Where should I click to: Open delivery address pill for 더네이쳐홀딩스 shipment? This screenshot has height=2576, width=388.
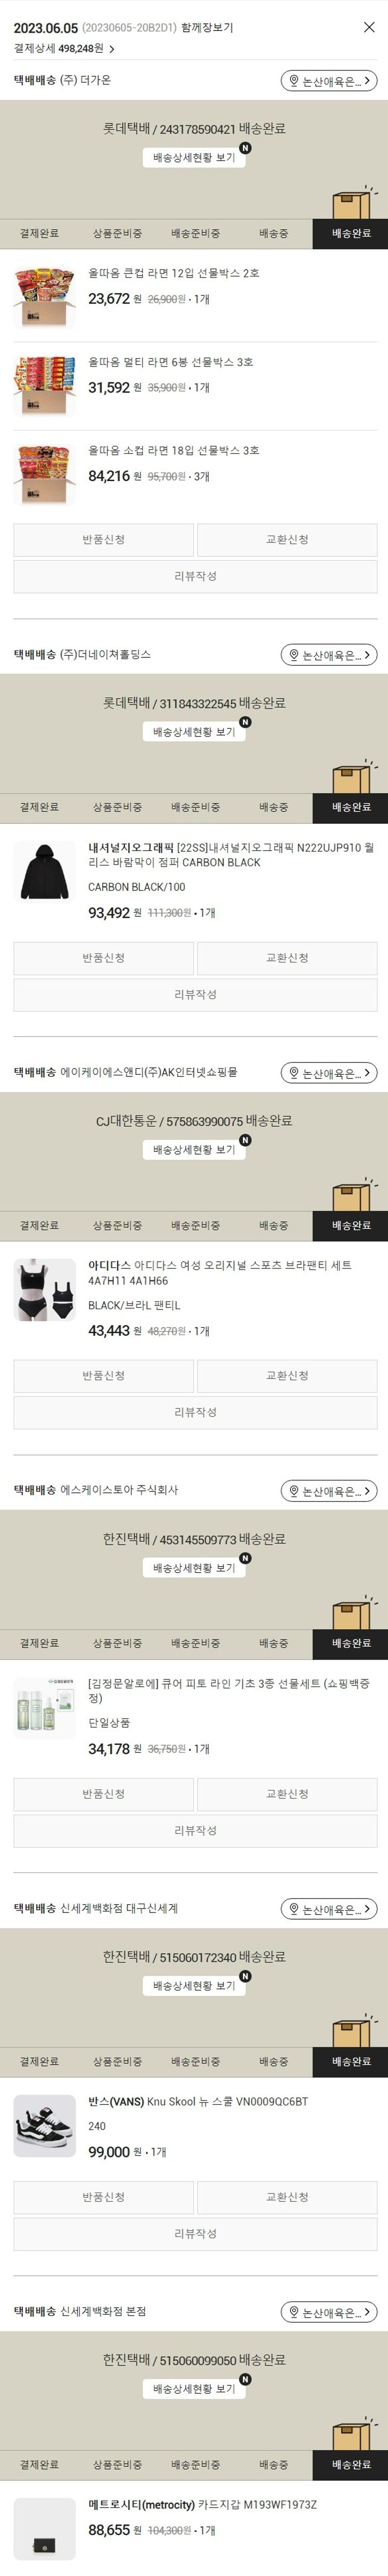[328, 655]
